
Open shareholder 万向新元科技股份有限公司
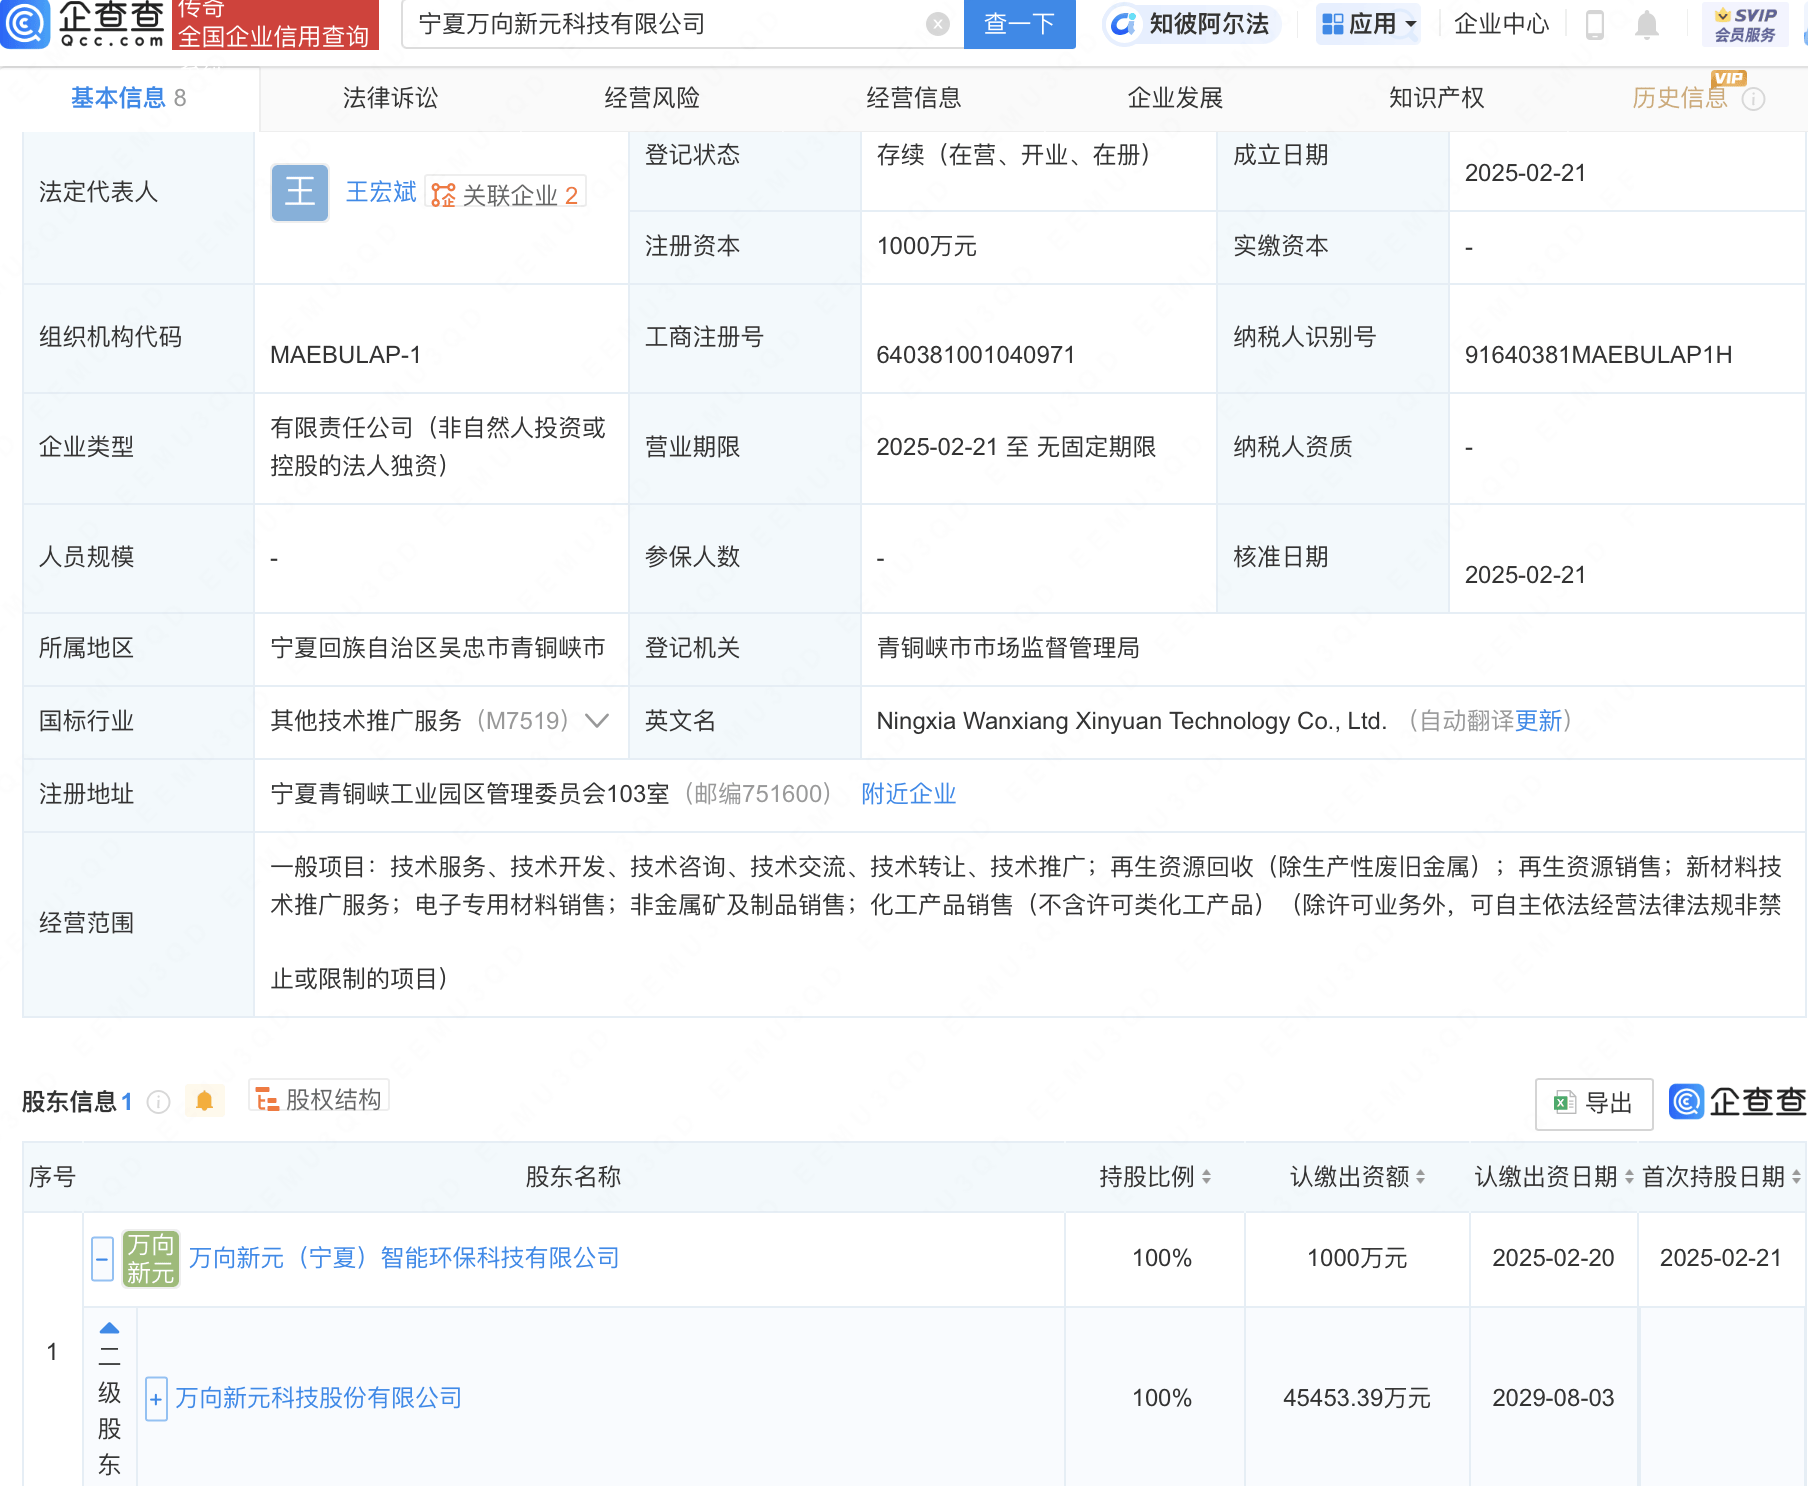(318, 1398)
